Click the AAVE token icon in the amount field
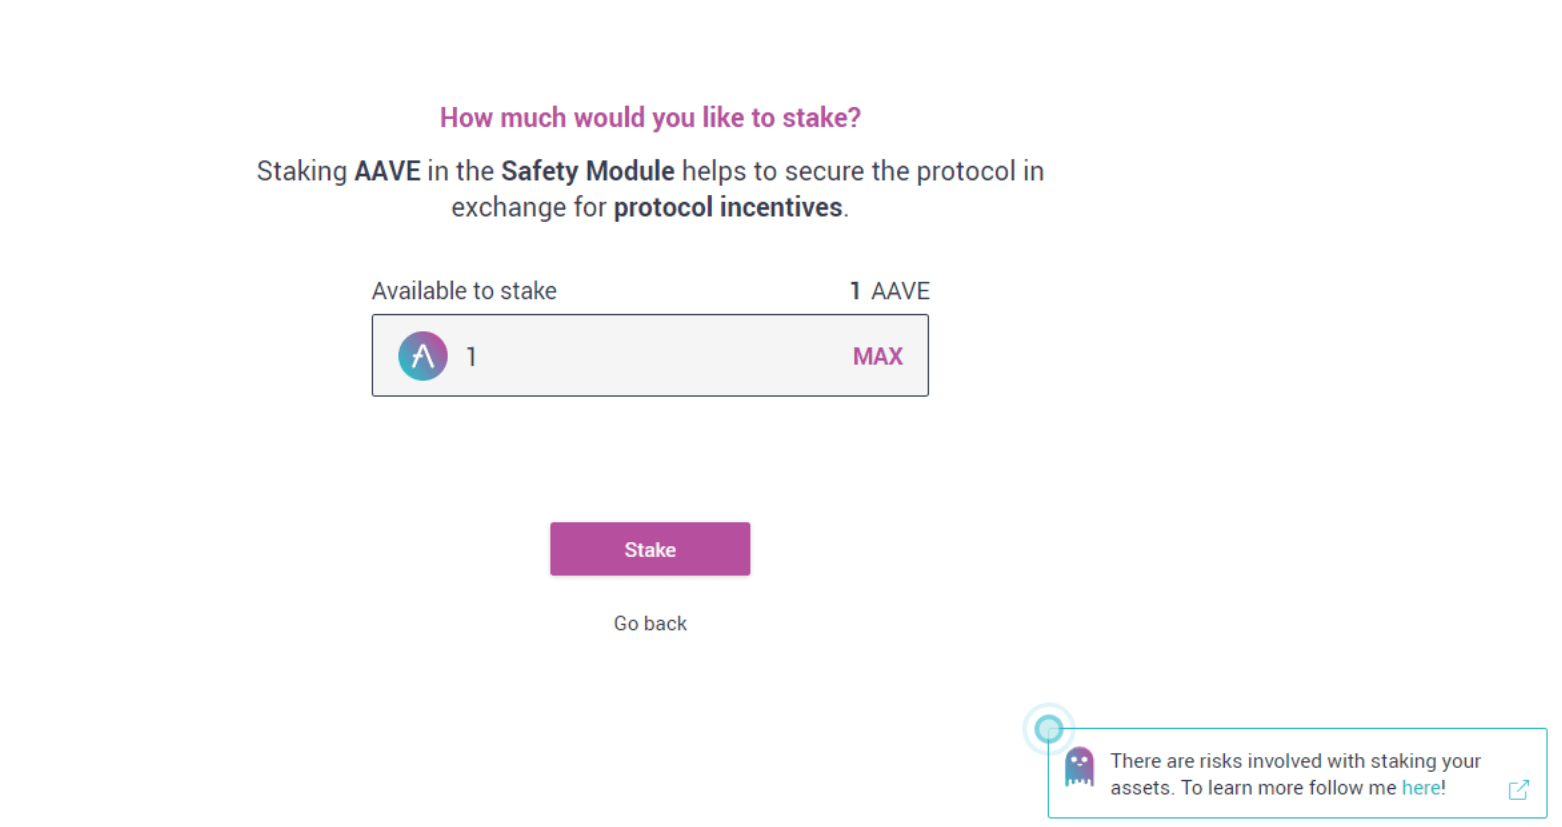This screenshot has height=827, width=1562. (422, 355)
